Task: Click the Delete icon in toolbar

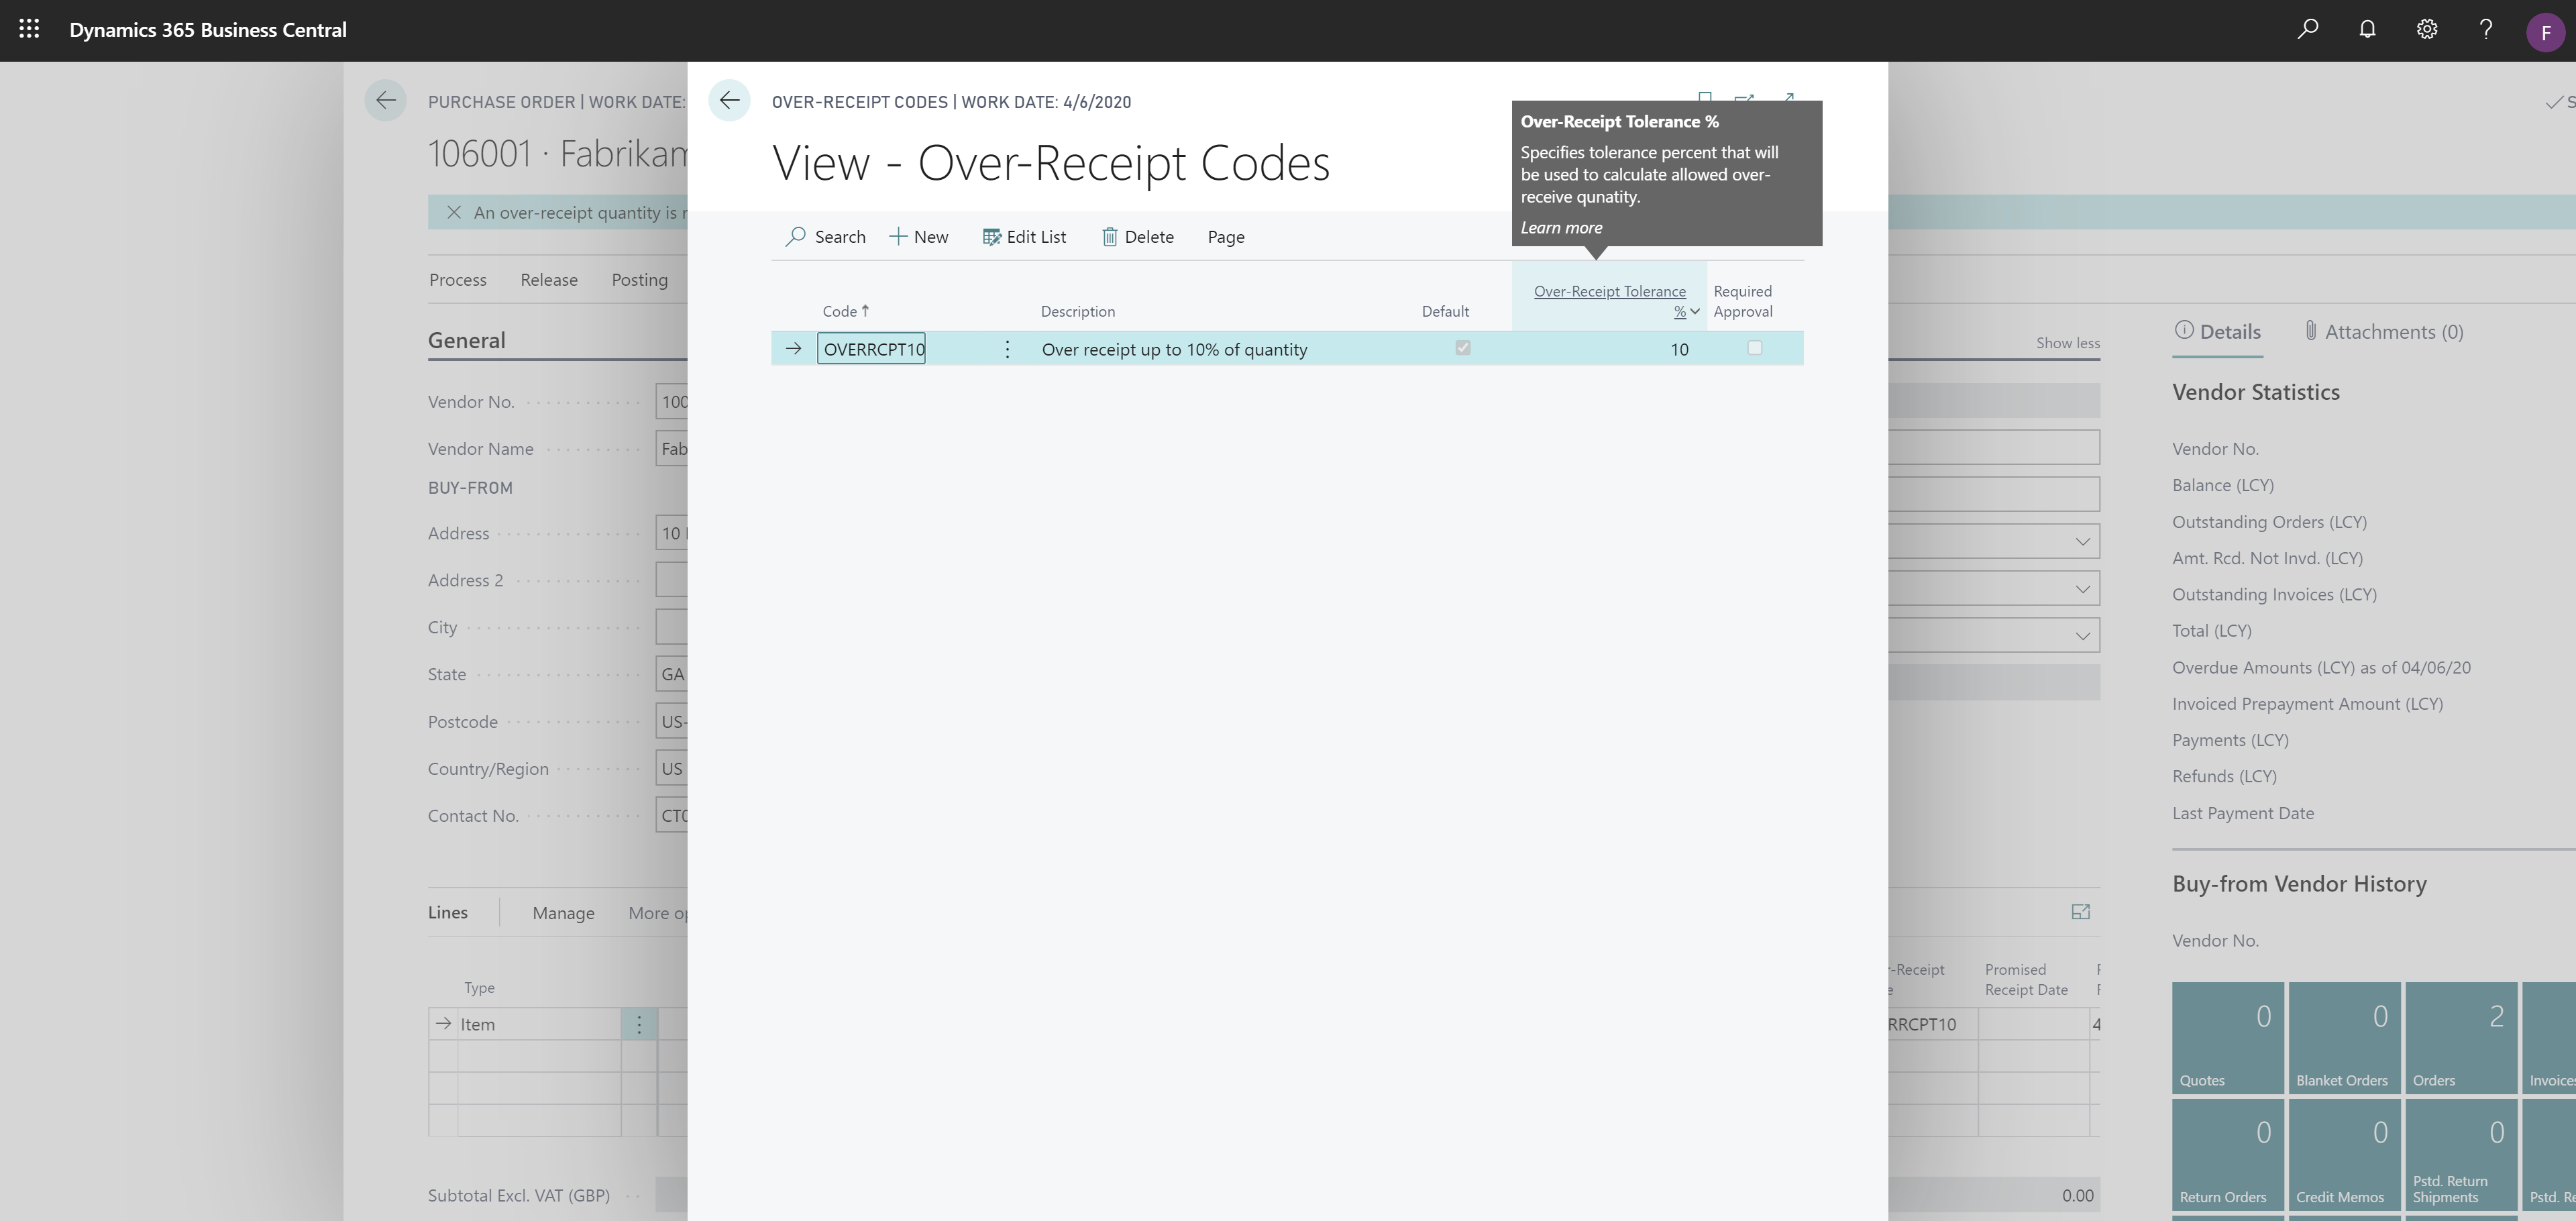Action: pos(1109,235)
